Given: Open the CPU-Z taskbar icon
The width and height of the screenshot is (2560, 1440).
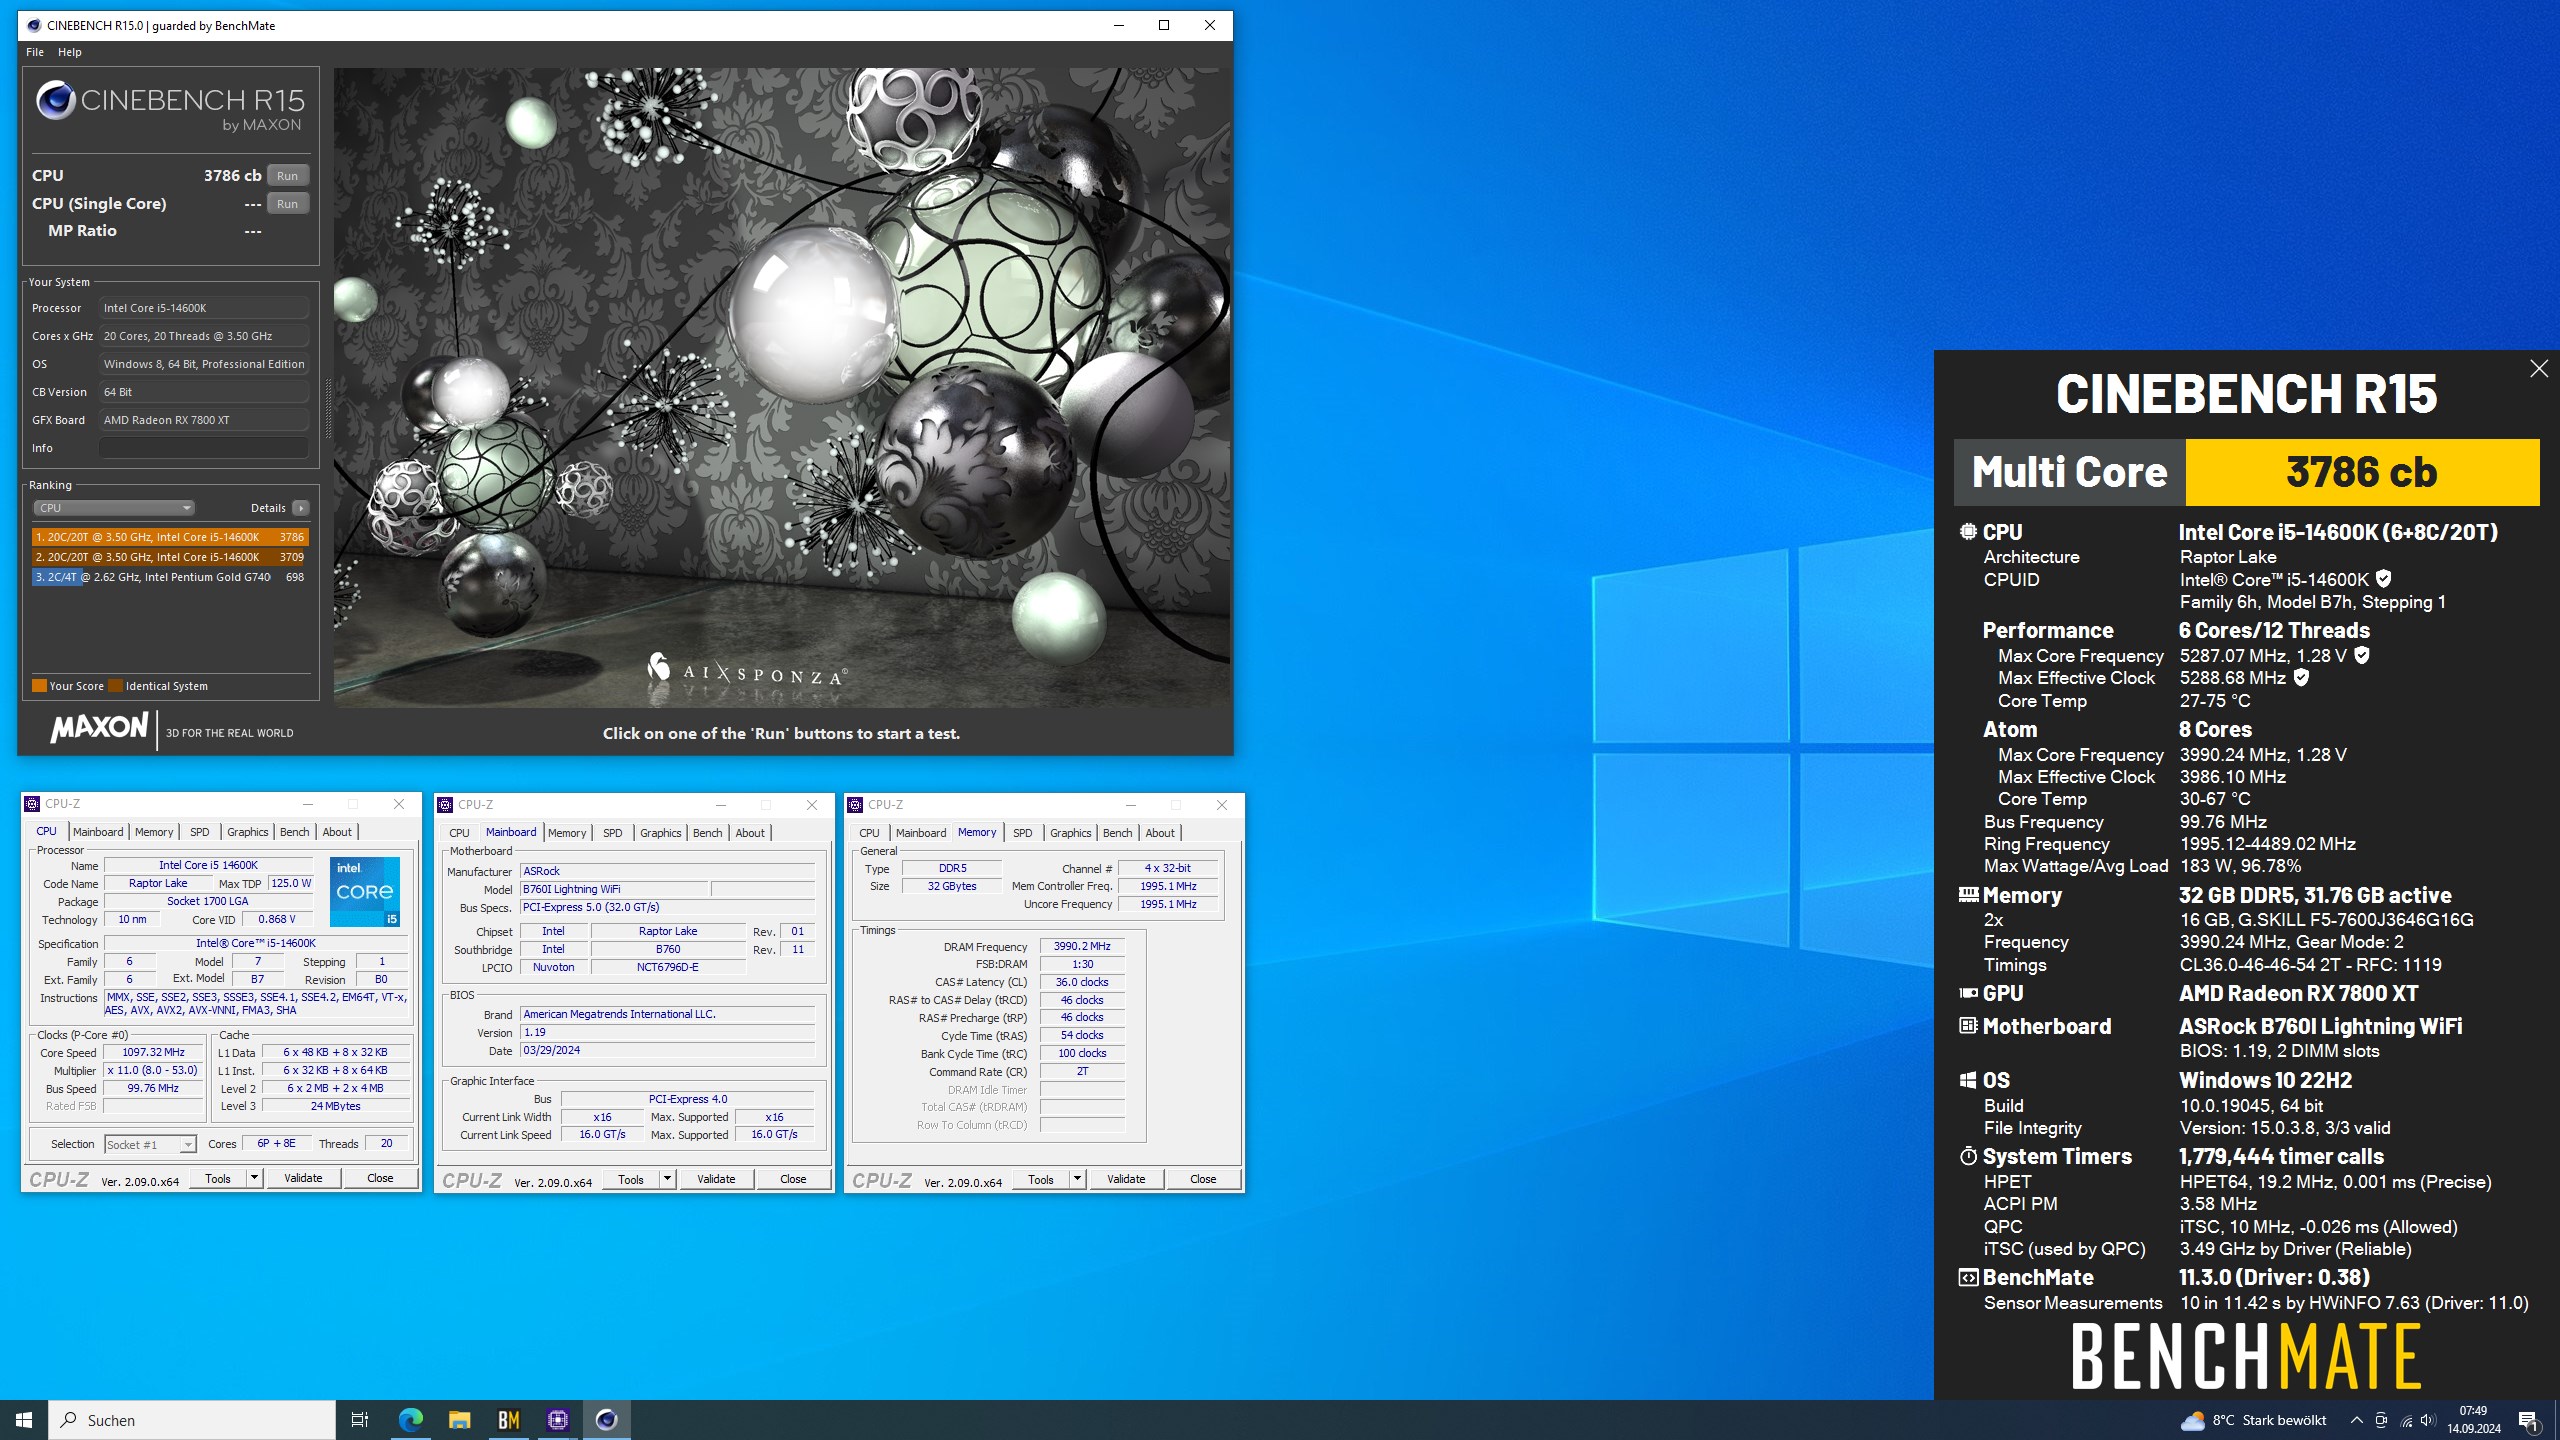Looking at the screenshot, I should pos(558,1419).
